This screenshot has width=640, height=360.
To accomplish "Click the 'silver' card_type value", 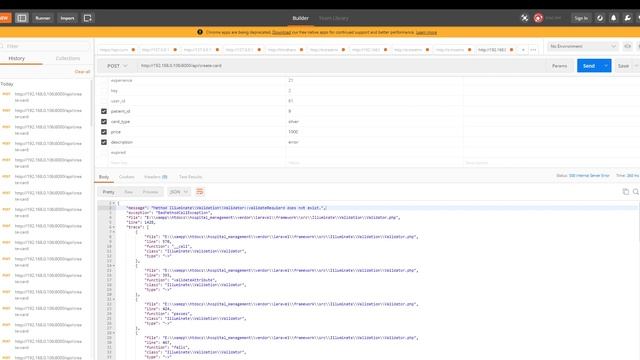I will 293,122.
